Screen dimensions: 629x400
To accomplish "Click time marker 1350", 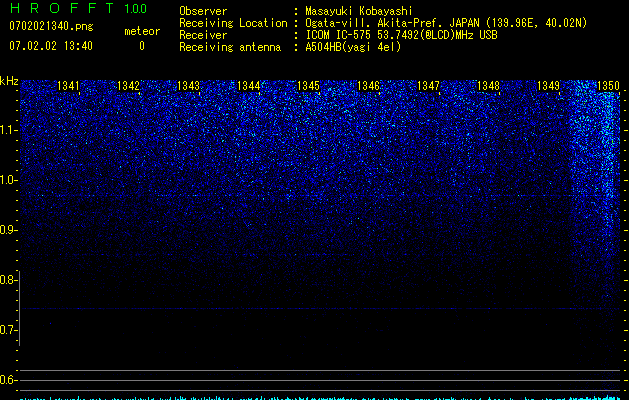I will [608, 86].
